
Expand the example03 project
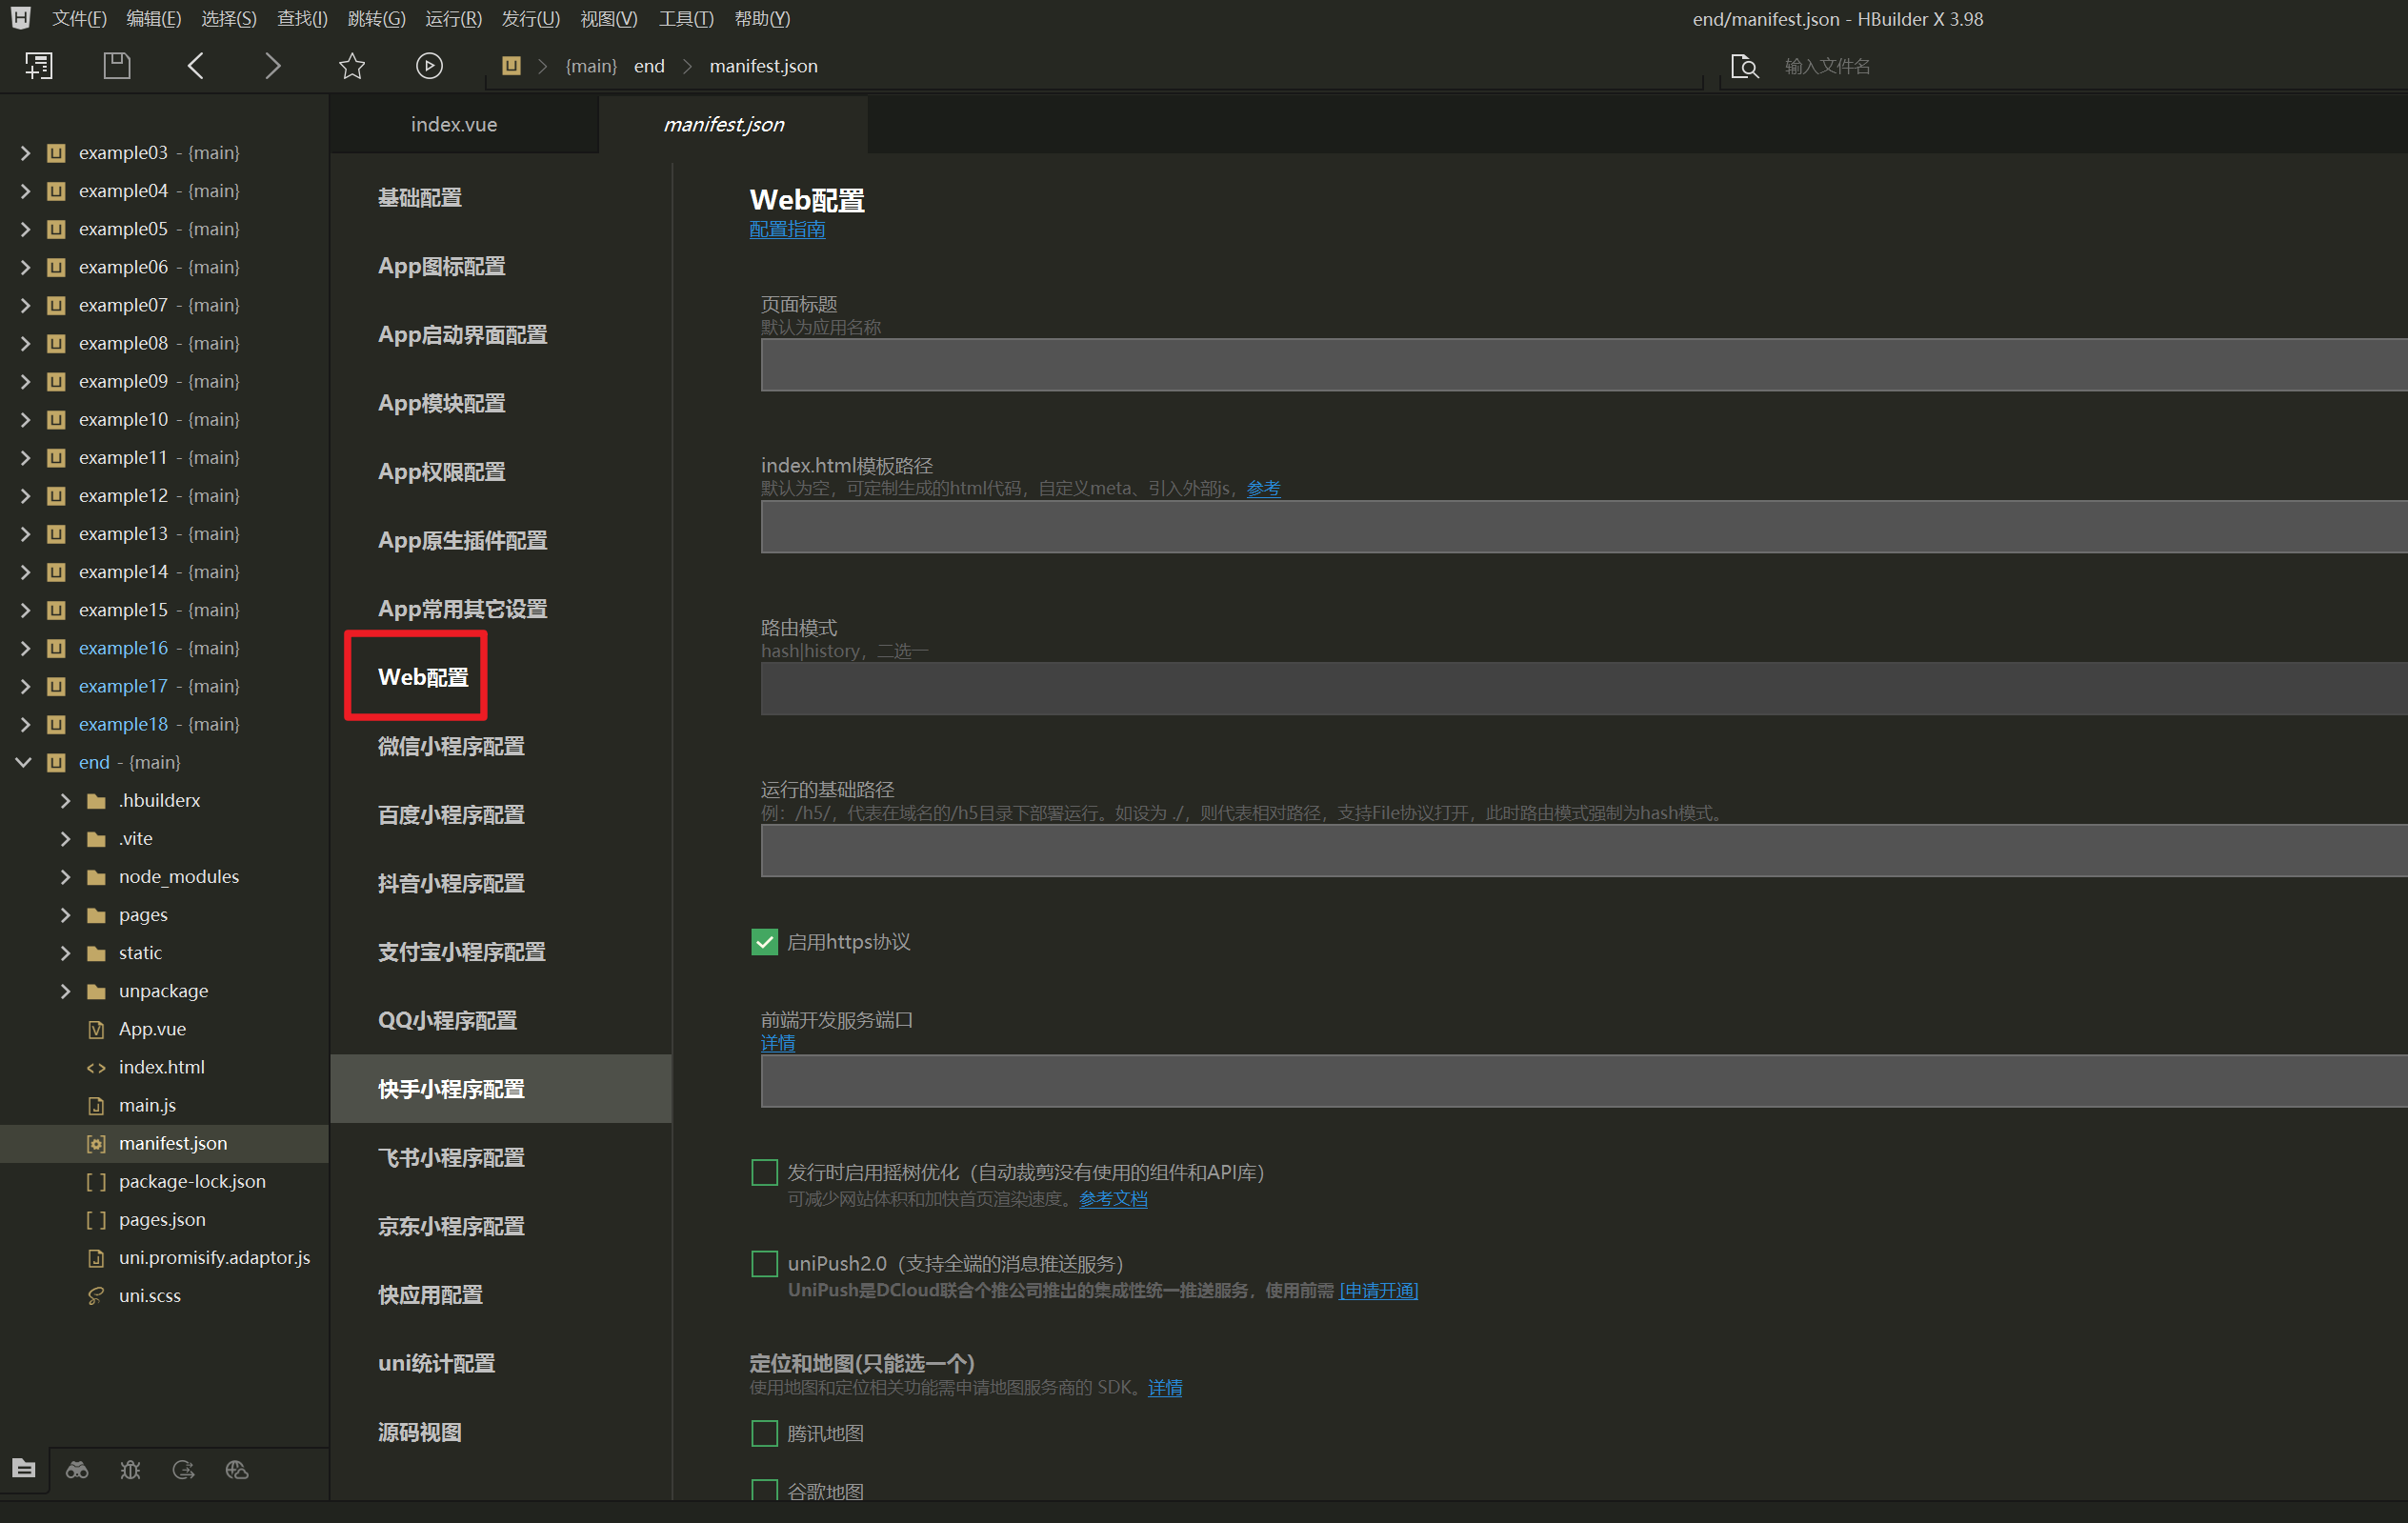pyautogui.click(x=24, y=153)
